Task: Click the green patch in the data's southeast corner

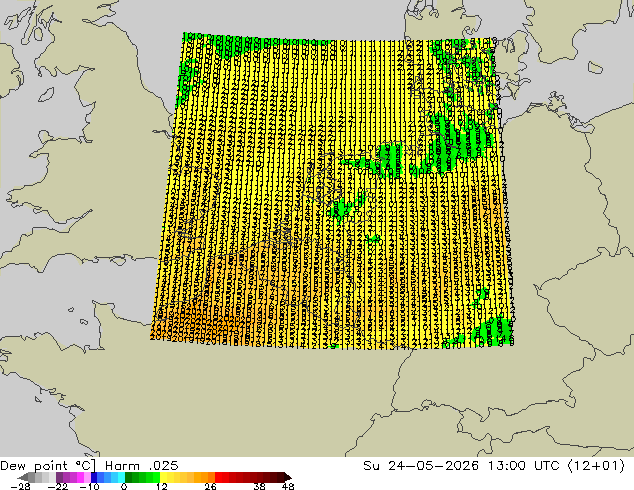Action: (x=493, y=328)
